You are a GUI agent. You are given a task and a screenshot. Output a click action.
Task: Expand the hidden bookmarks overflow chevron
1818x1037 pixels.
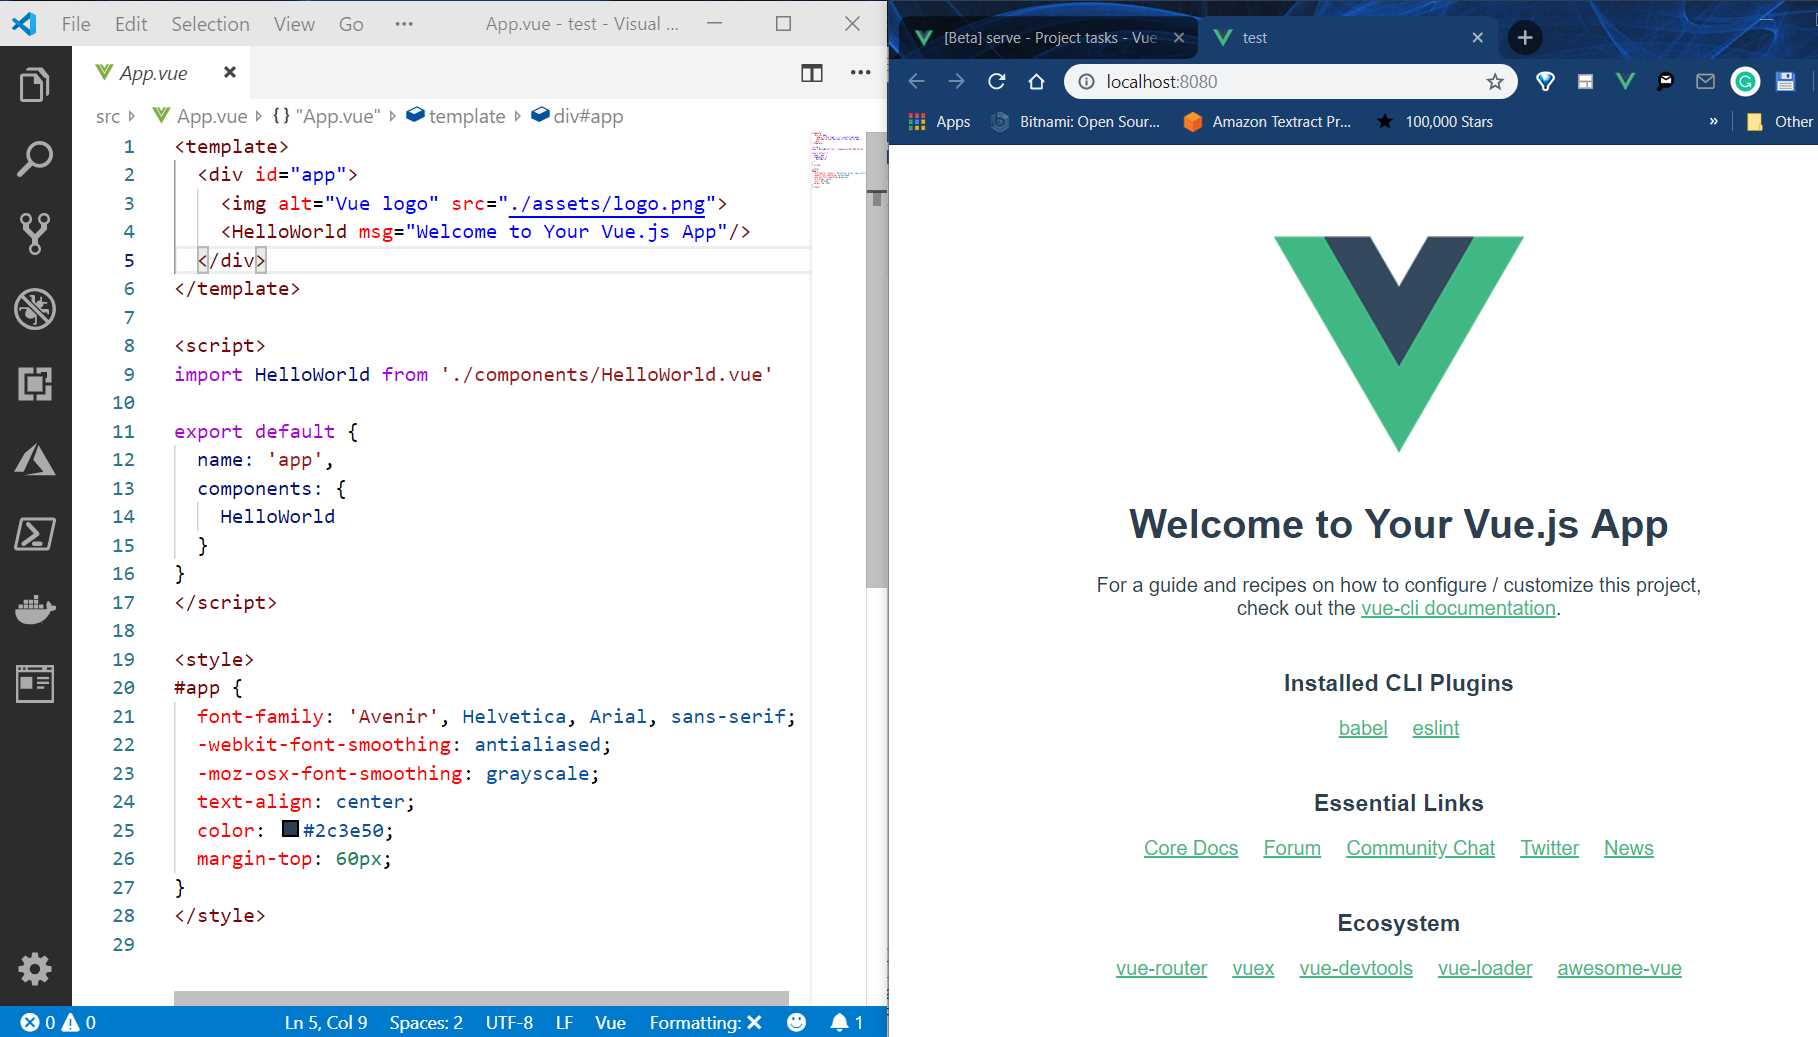click(1714, 121)
